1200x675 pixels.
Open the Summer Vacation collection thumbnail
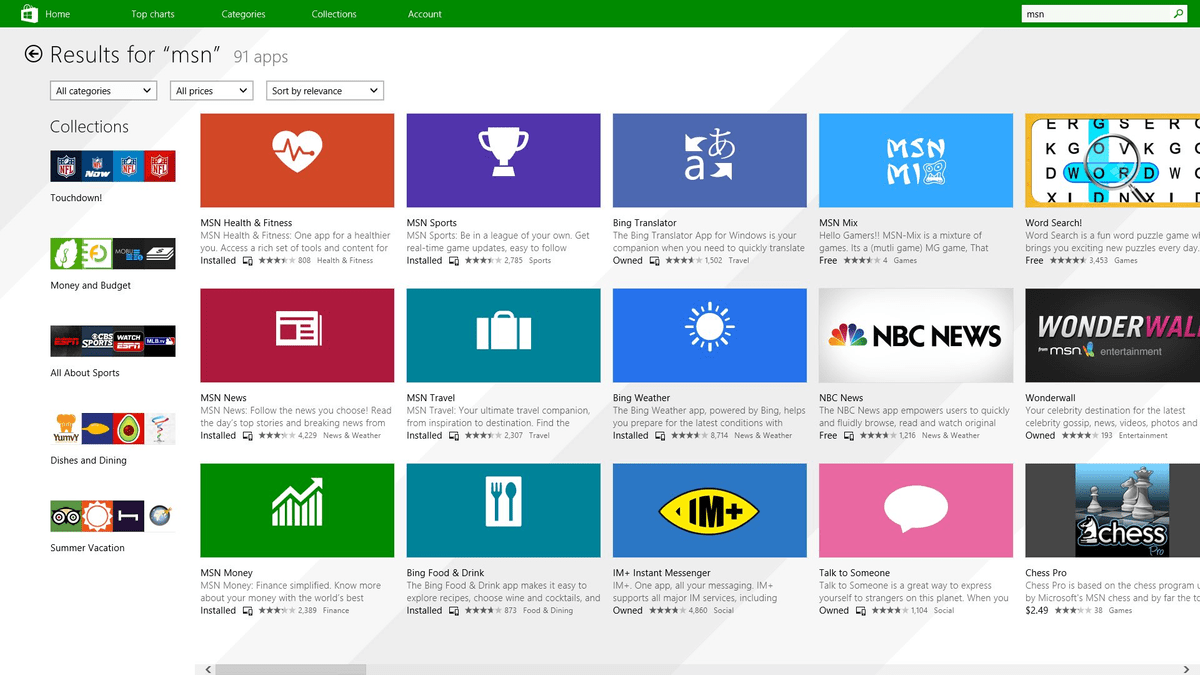click(113, 516)
